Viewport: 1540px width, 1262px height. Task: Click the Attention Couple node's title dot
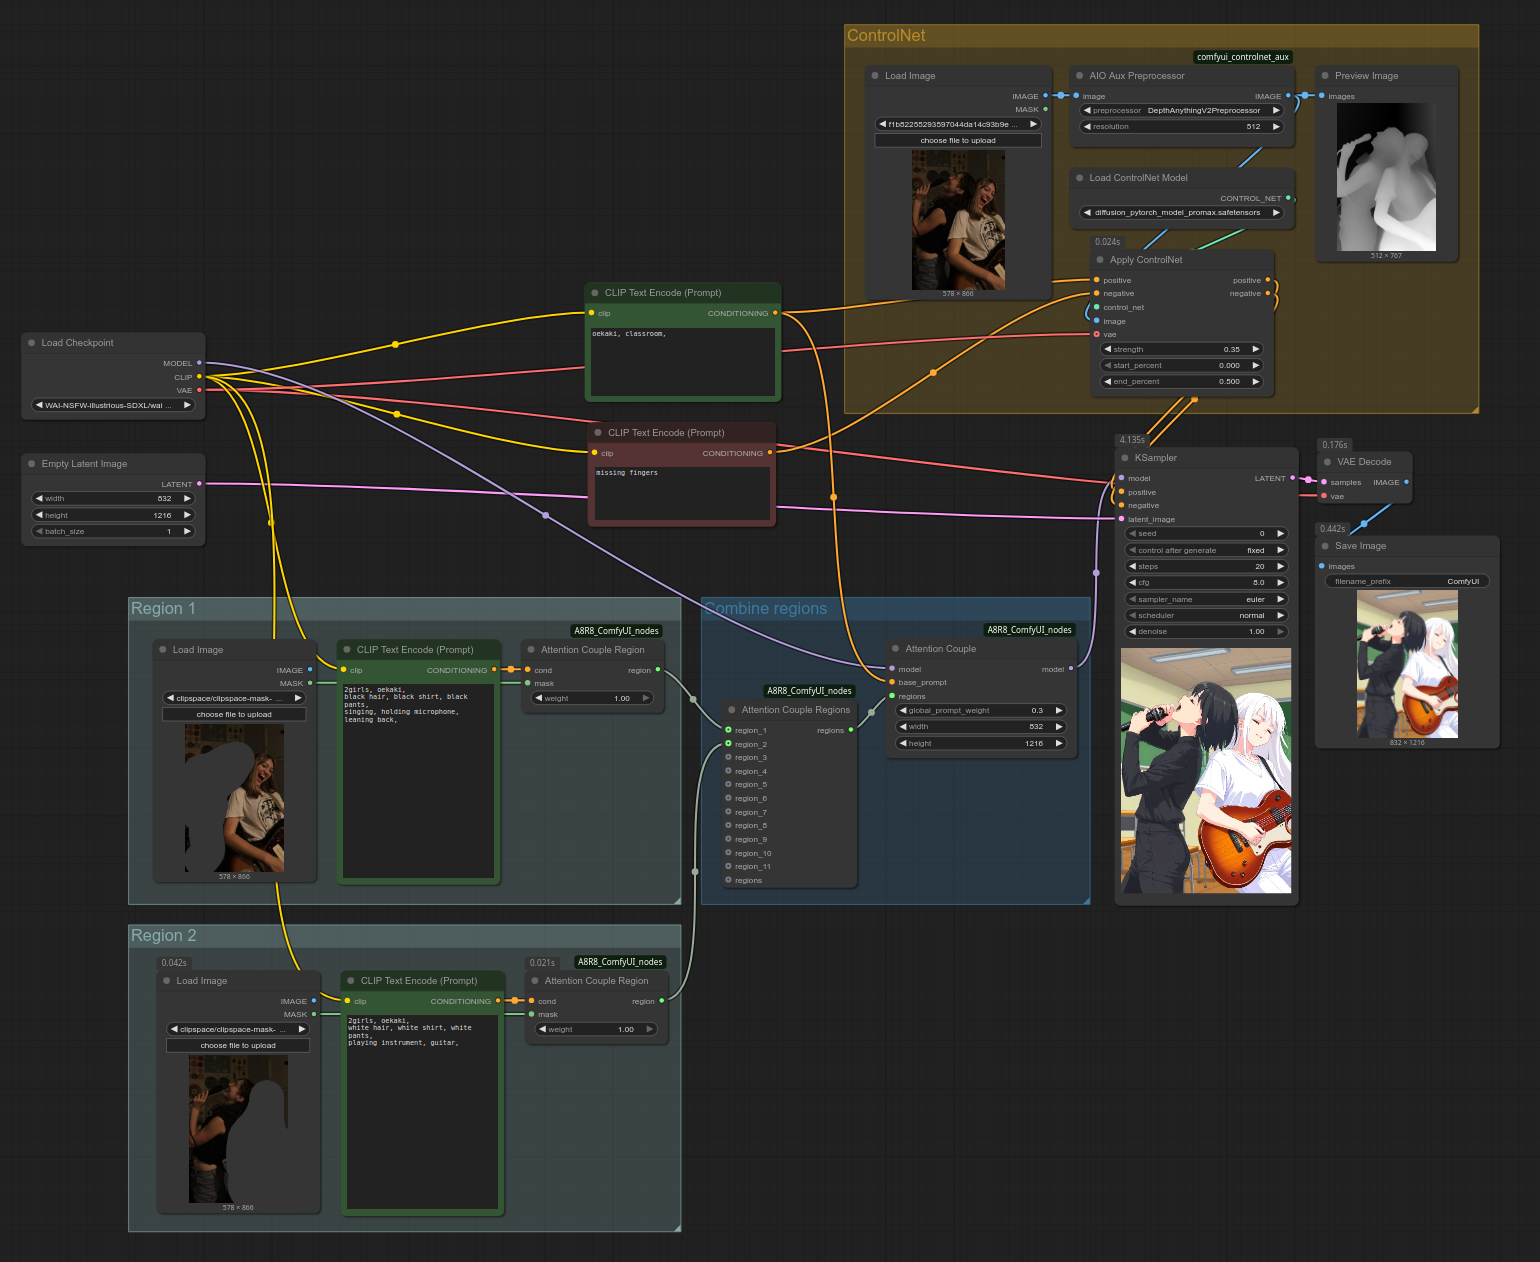[896, 649]
